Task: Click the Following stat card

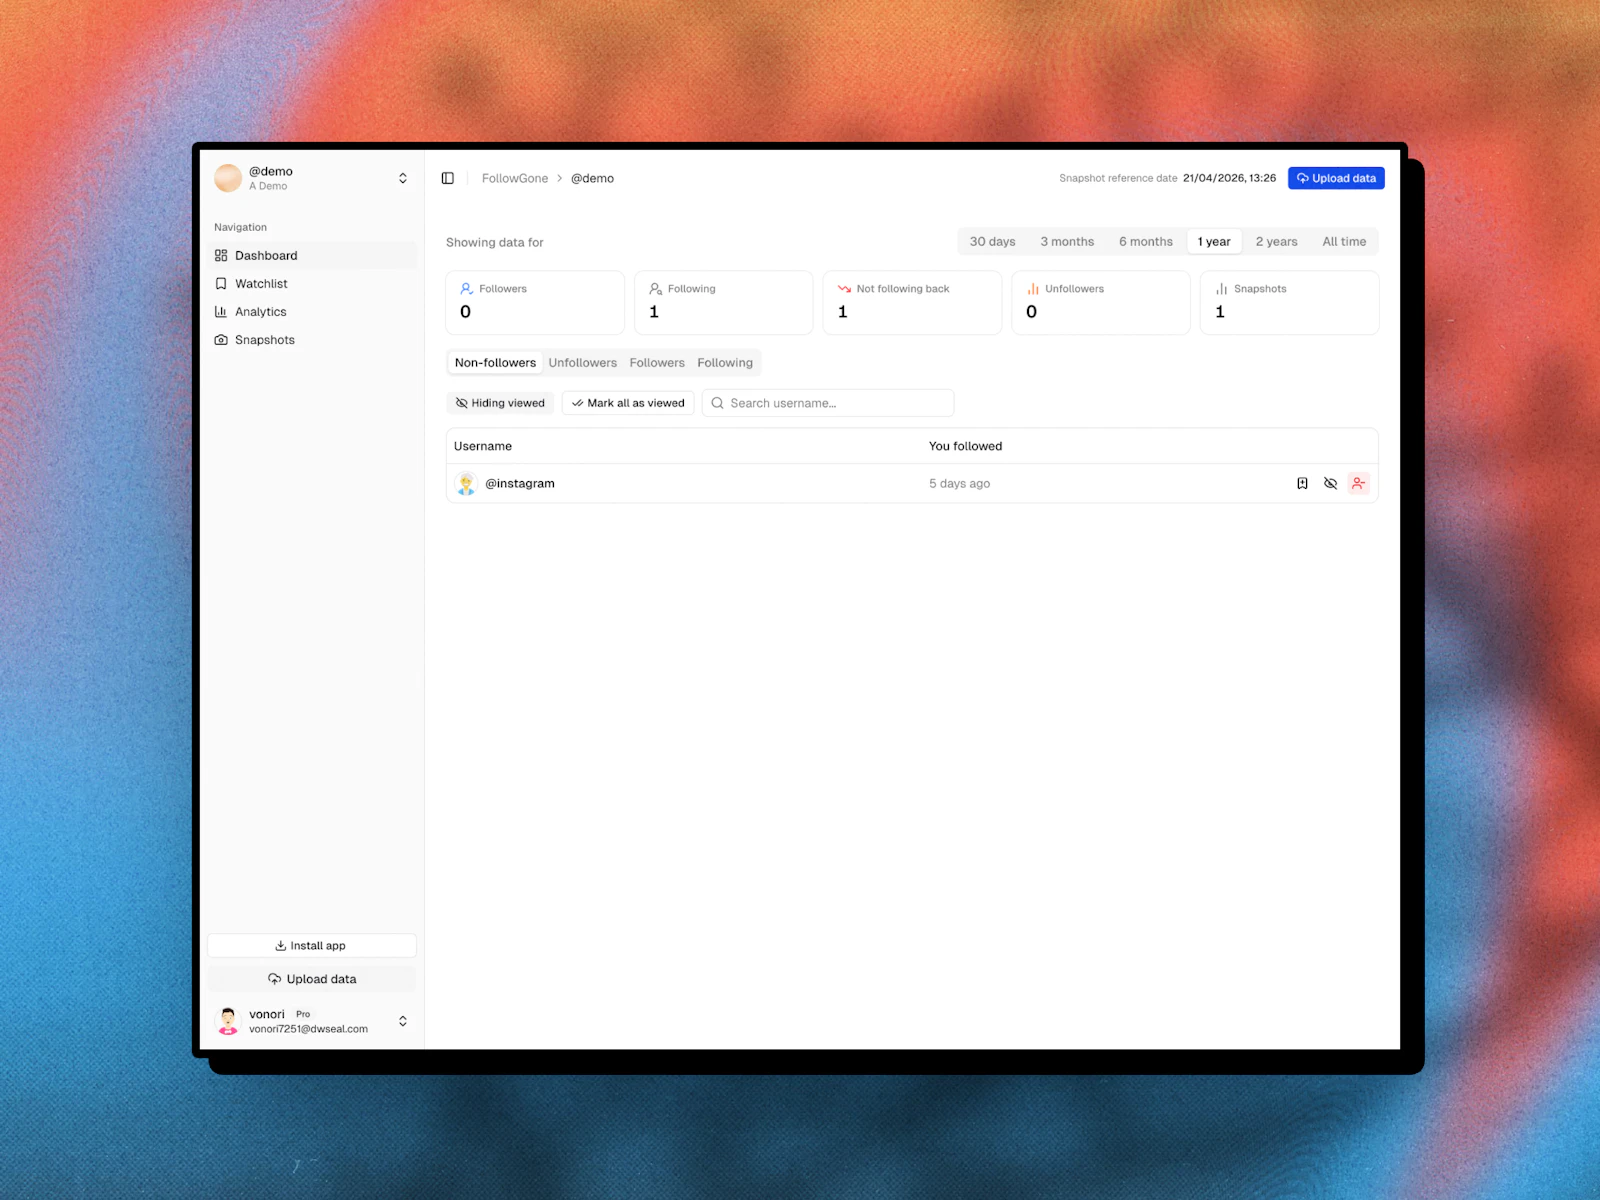Action: coord(724,302)
